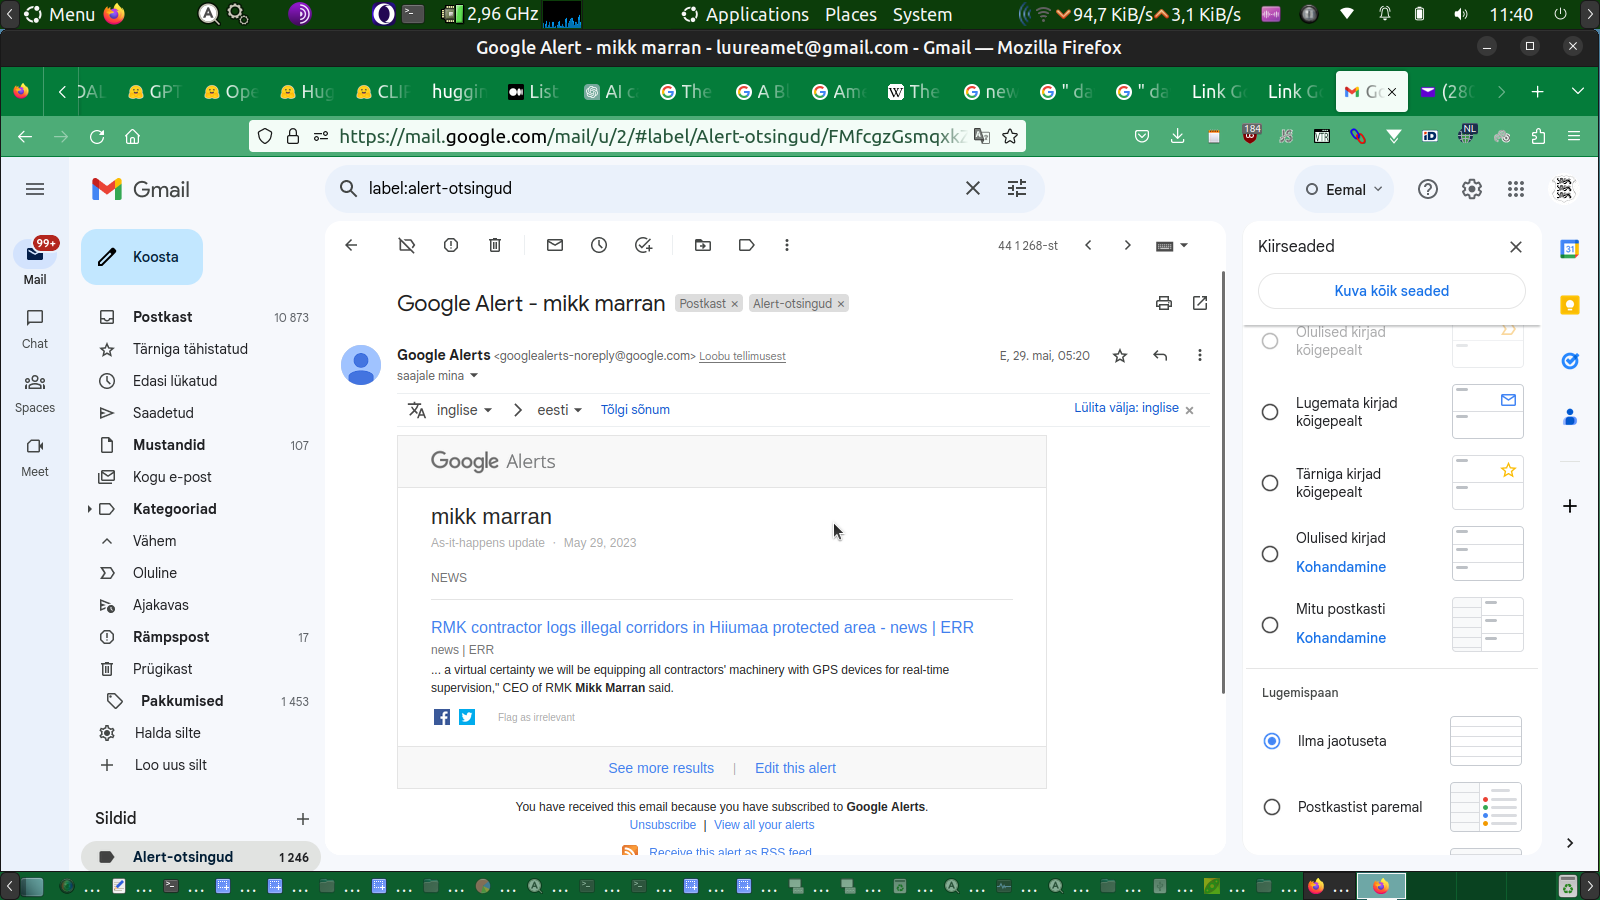Click Koosta compose button
Screen dimensions: 1600x900
142,257
